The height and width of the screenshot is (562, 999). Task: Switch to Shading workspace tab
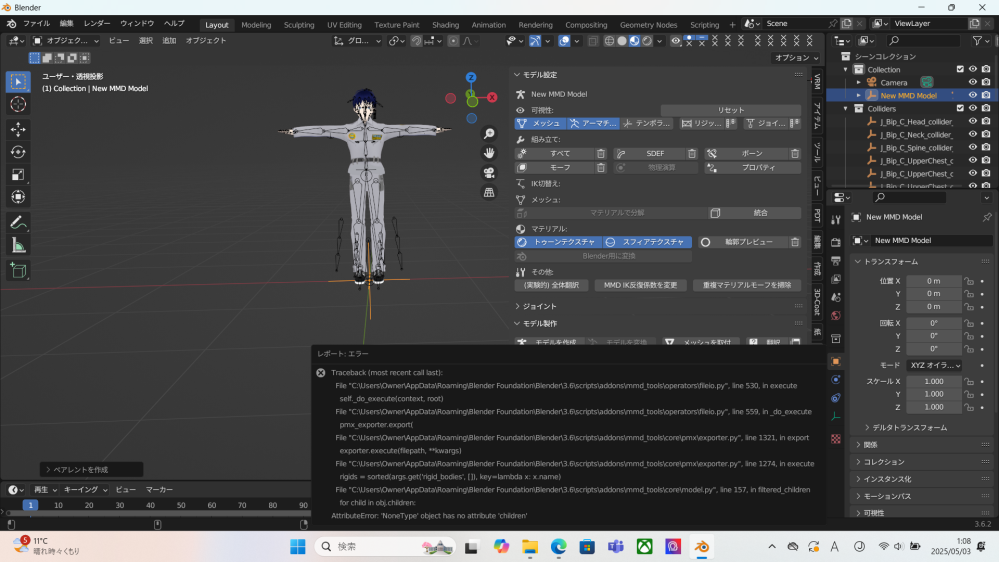pyautogui.click(x=445, y=25)
